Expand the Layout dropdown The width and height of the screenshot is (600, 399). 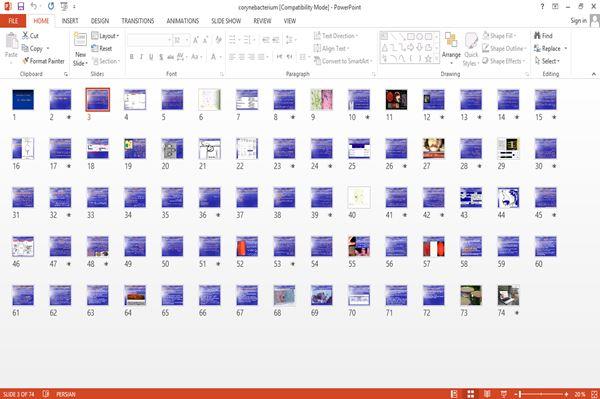105,36
